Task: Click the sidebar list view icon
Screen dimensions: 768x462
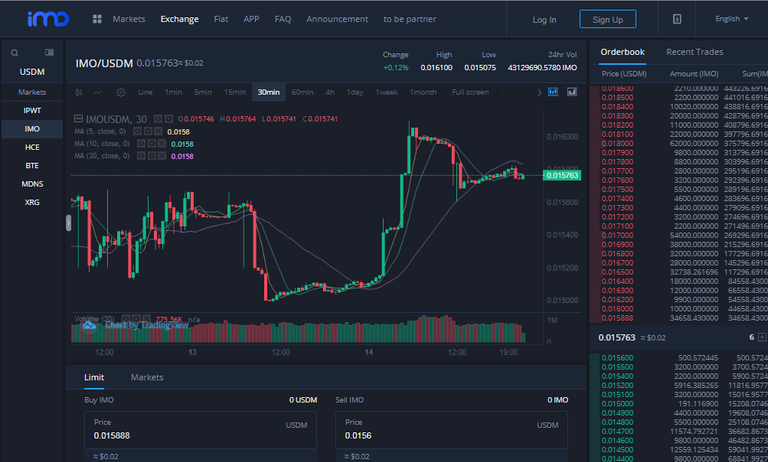Action: (x=49, y=52)
